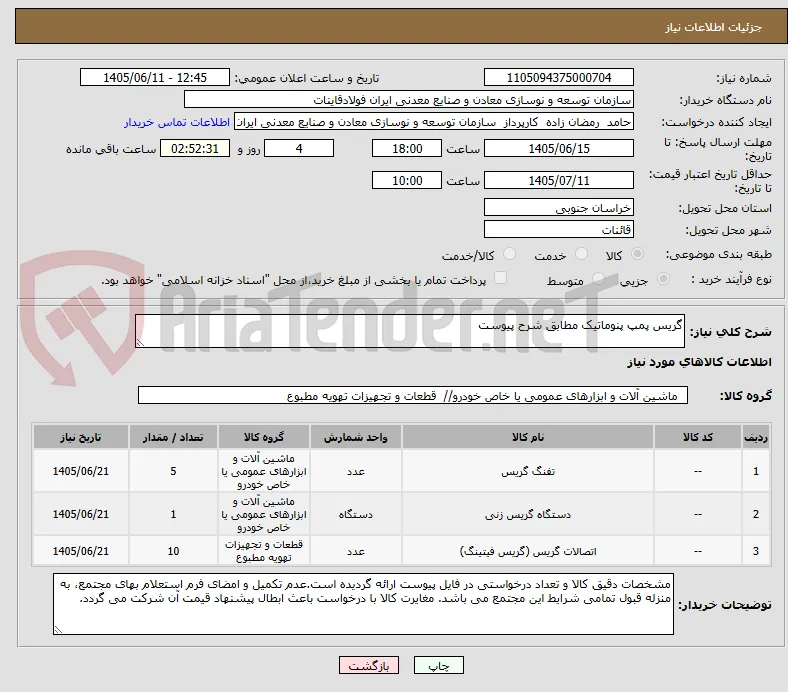The width and height of the screenshot is (788, 692).
Task: Click the کد کالا column header
Action: pos(698,437)
